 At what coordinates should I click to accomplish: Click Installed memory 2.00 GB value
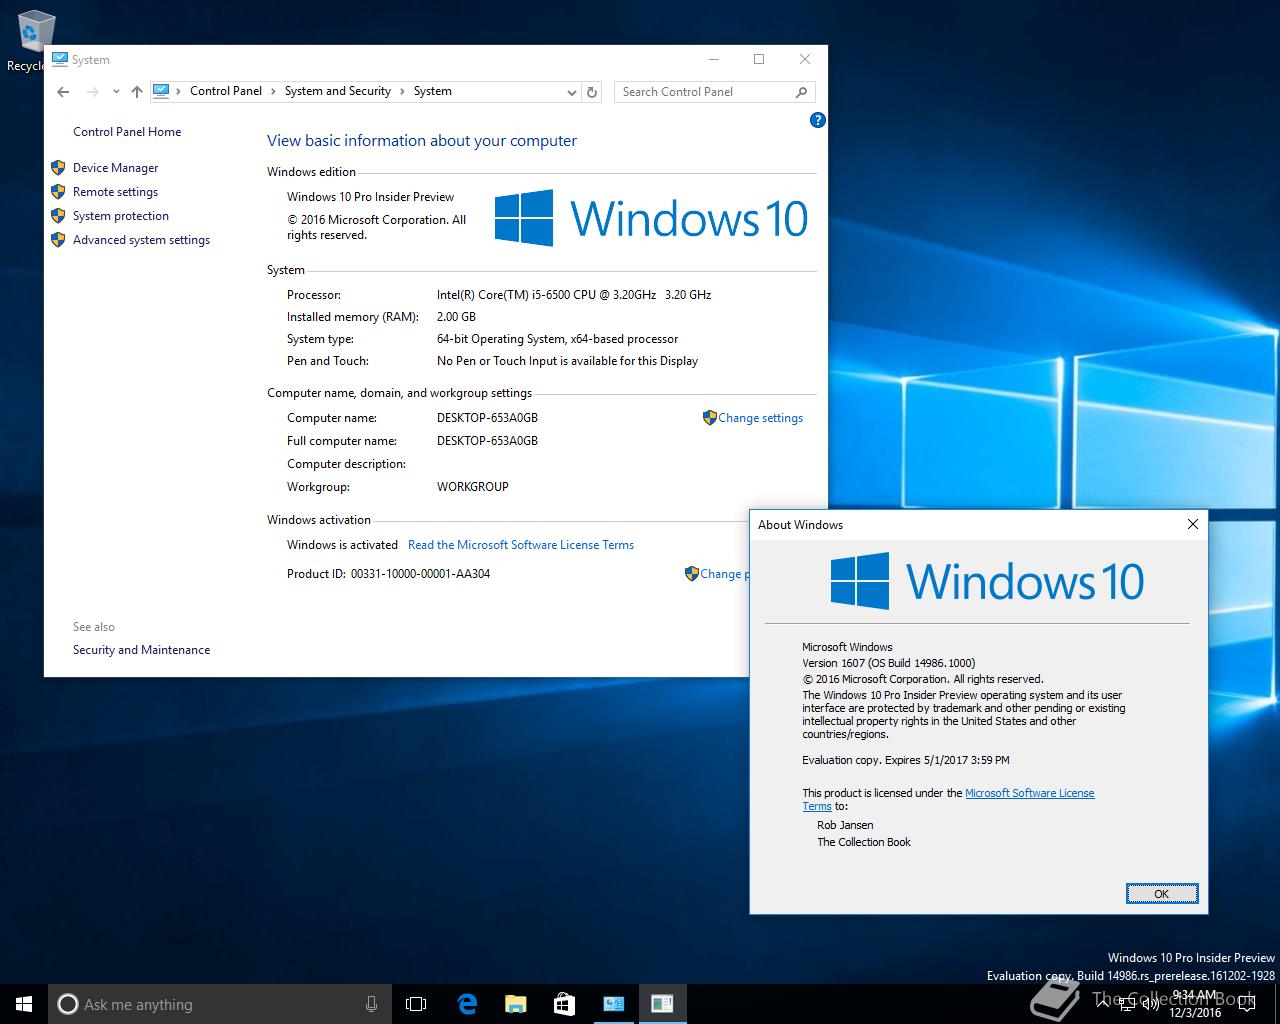[456, 317]
